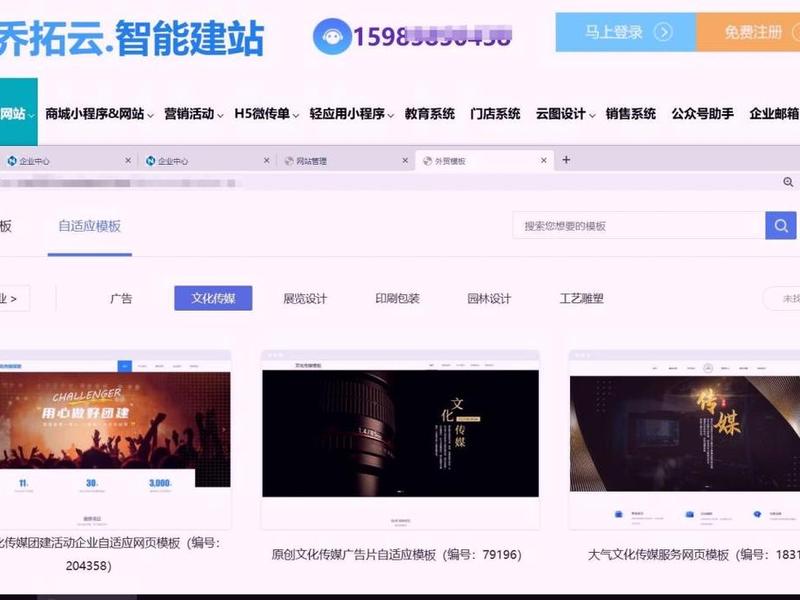This screenshot has height=600, width=800.
Task: Open the golden 传媒 template thumbnail
Action: click(x=684, y=440)
